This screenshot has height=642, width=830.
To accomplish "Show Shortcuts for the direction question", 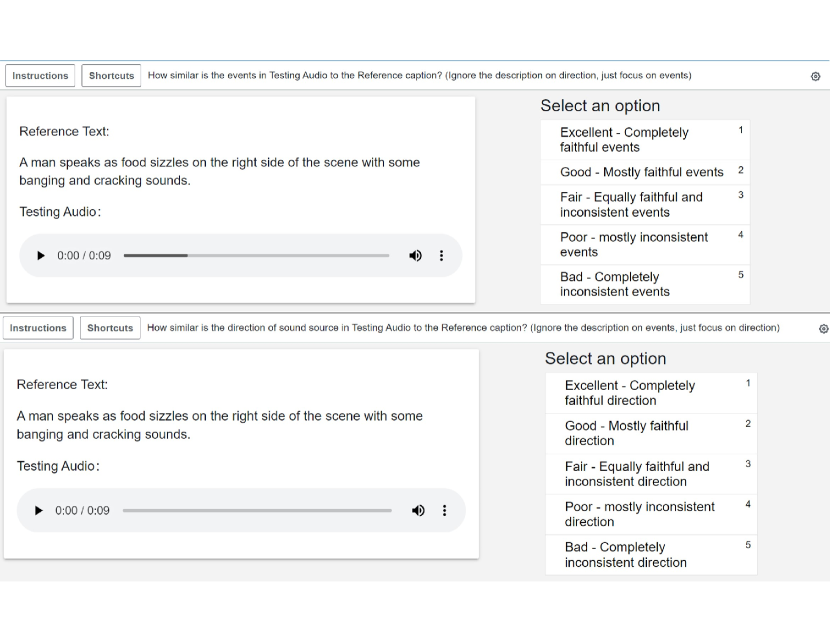I will 110,328.
